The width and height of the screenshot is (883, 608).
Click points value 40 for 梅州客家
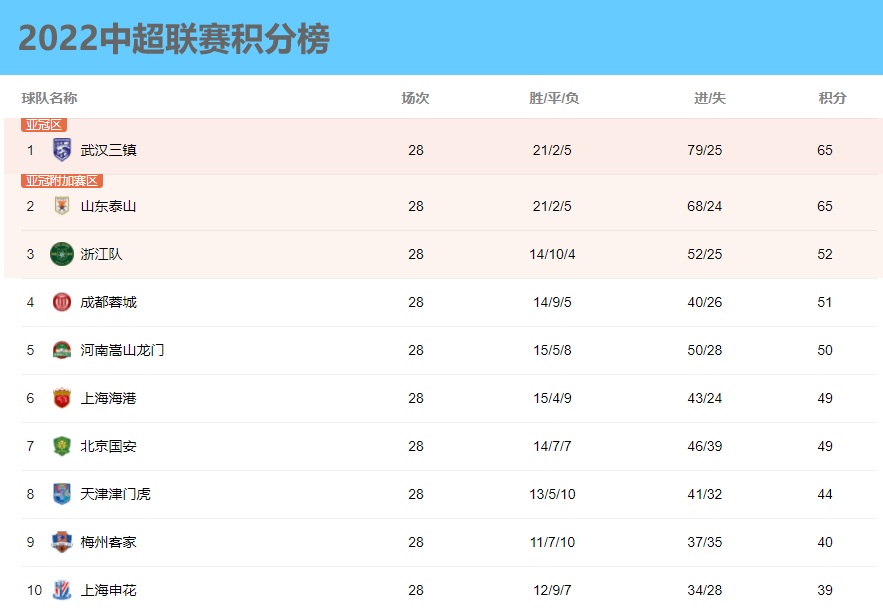825,542
